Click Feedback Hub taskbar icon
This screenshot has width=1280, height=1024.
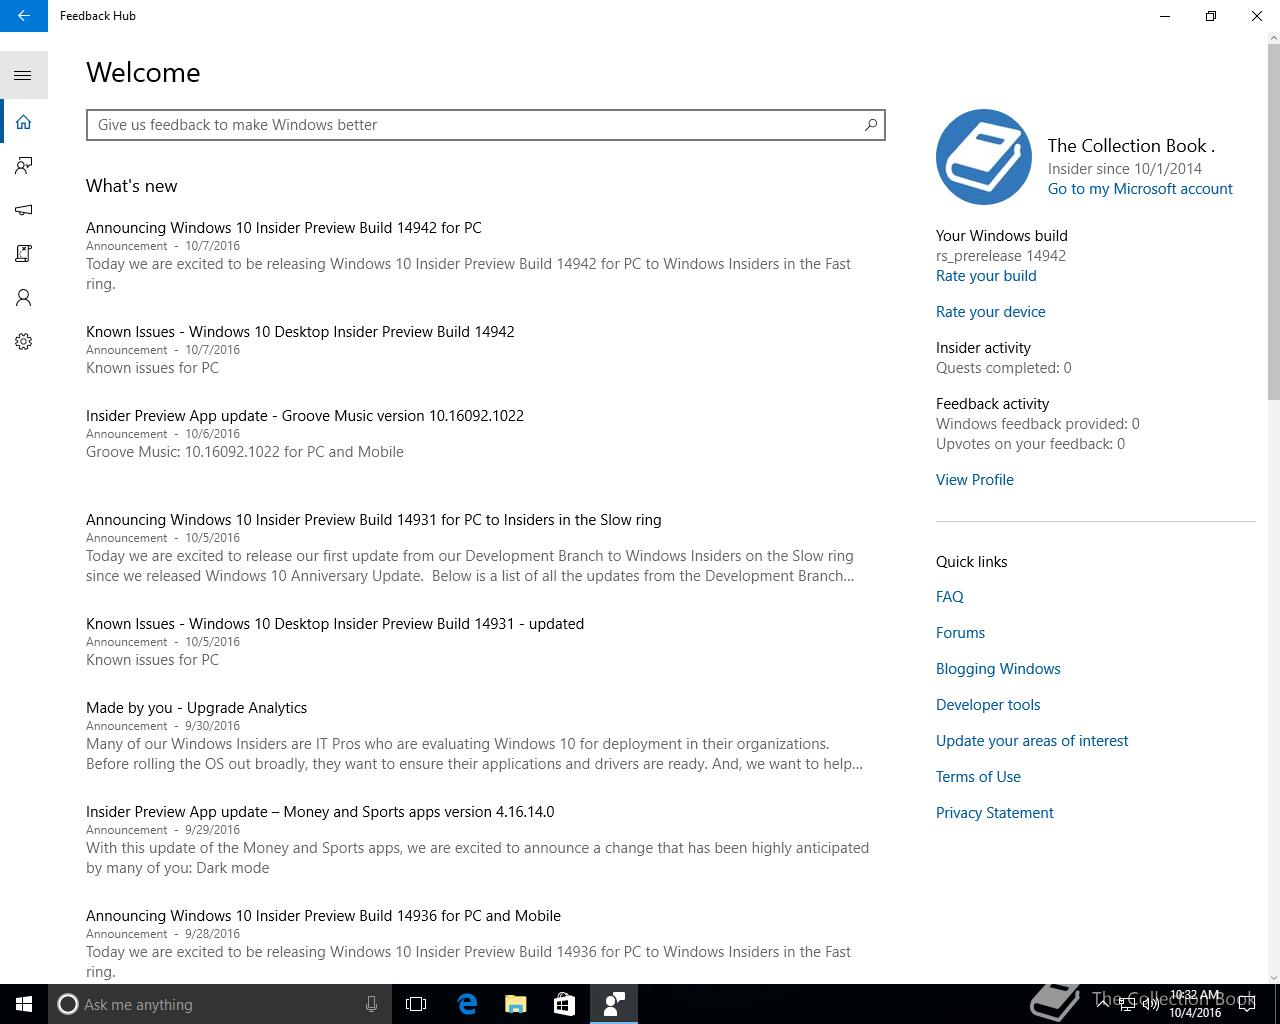pos(613,1004)
